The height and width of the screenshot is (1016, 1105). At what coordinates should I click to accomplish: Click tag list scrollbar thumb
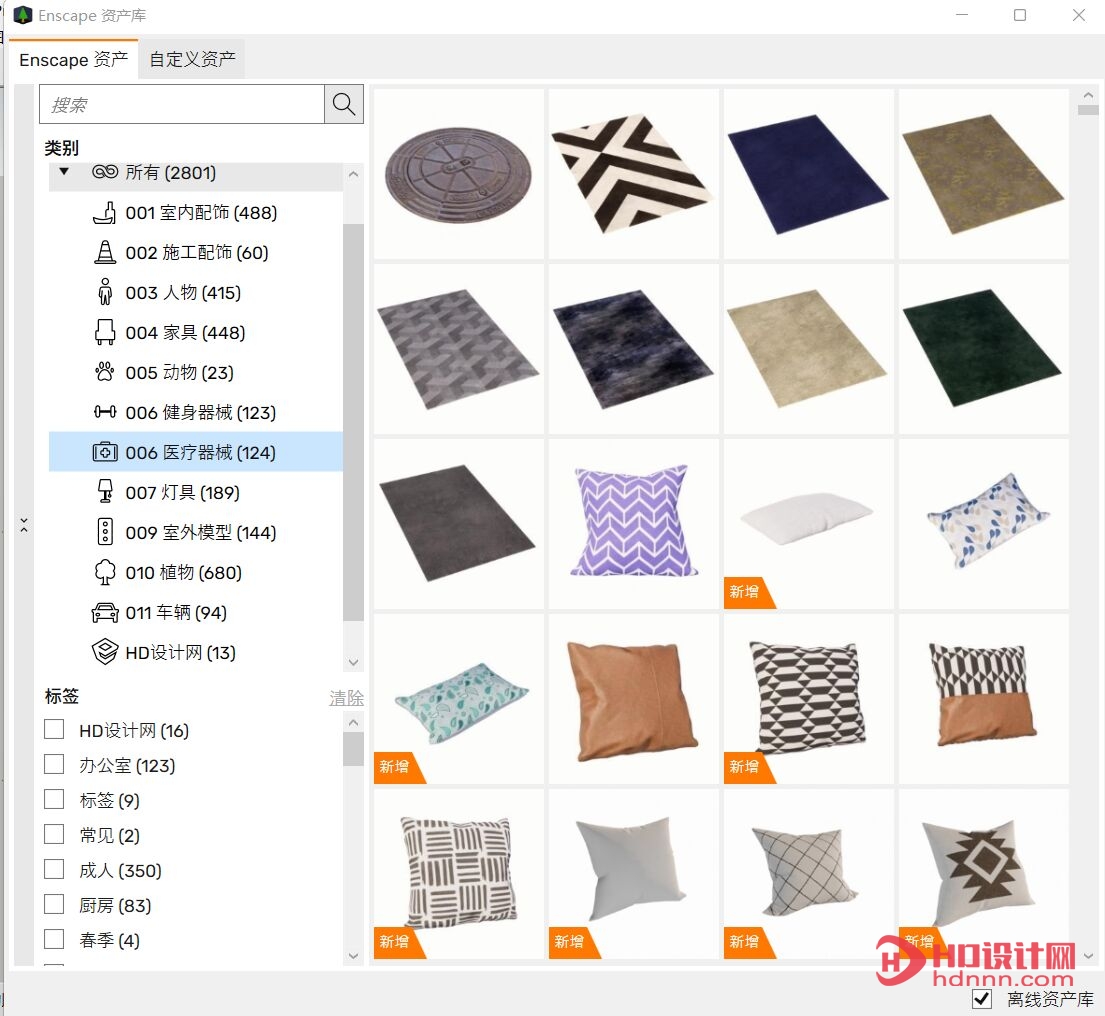tap(353, 749)
